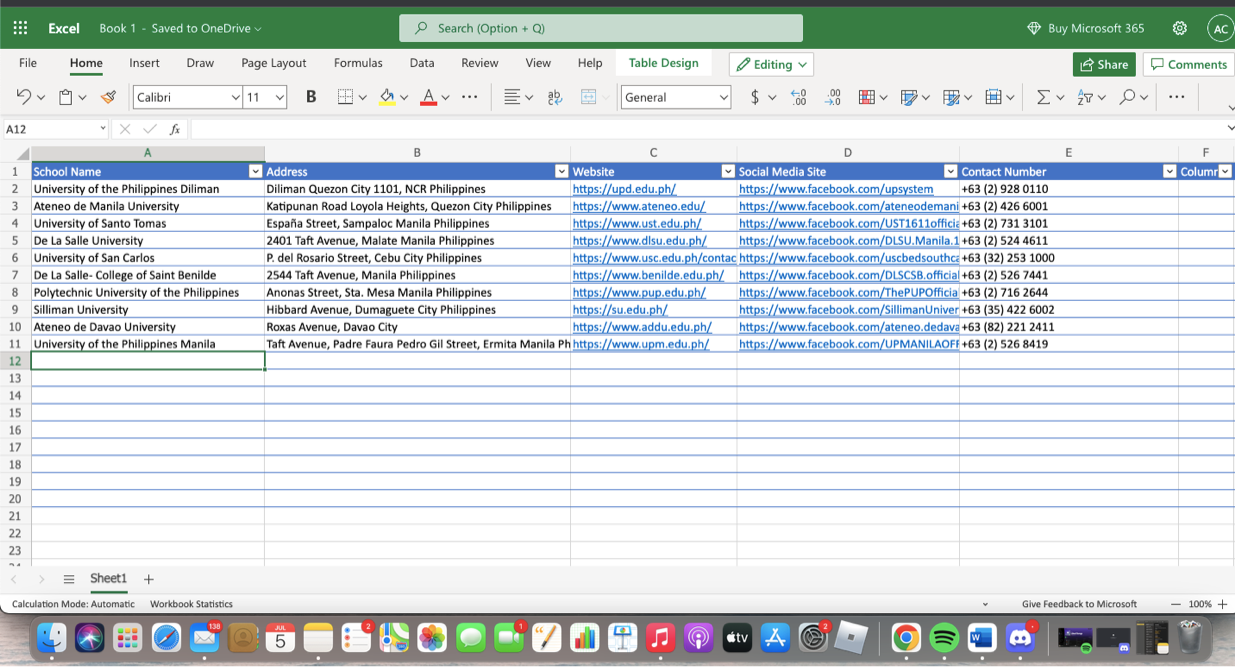This screenshot has height=667, width=1235.
Task: Click the Buy Microsoft 365 diamond link
Action: [1086, 28]
